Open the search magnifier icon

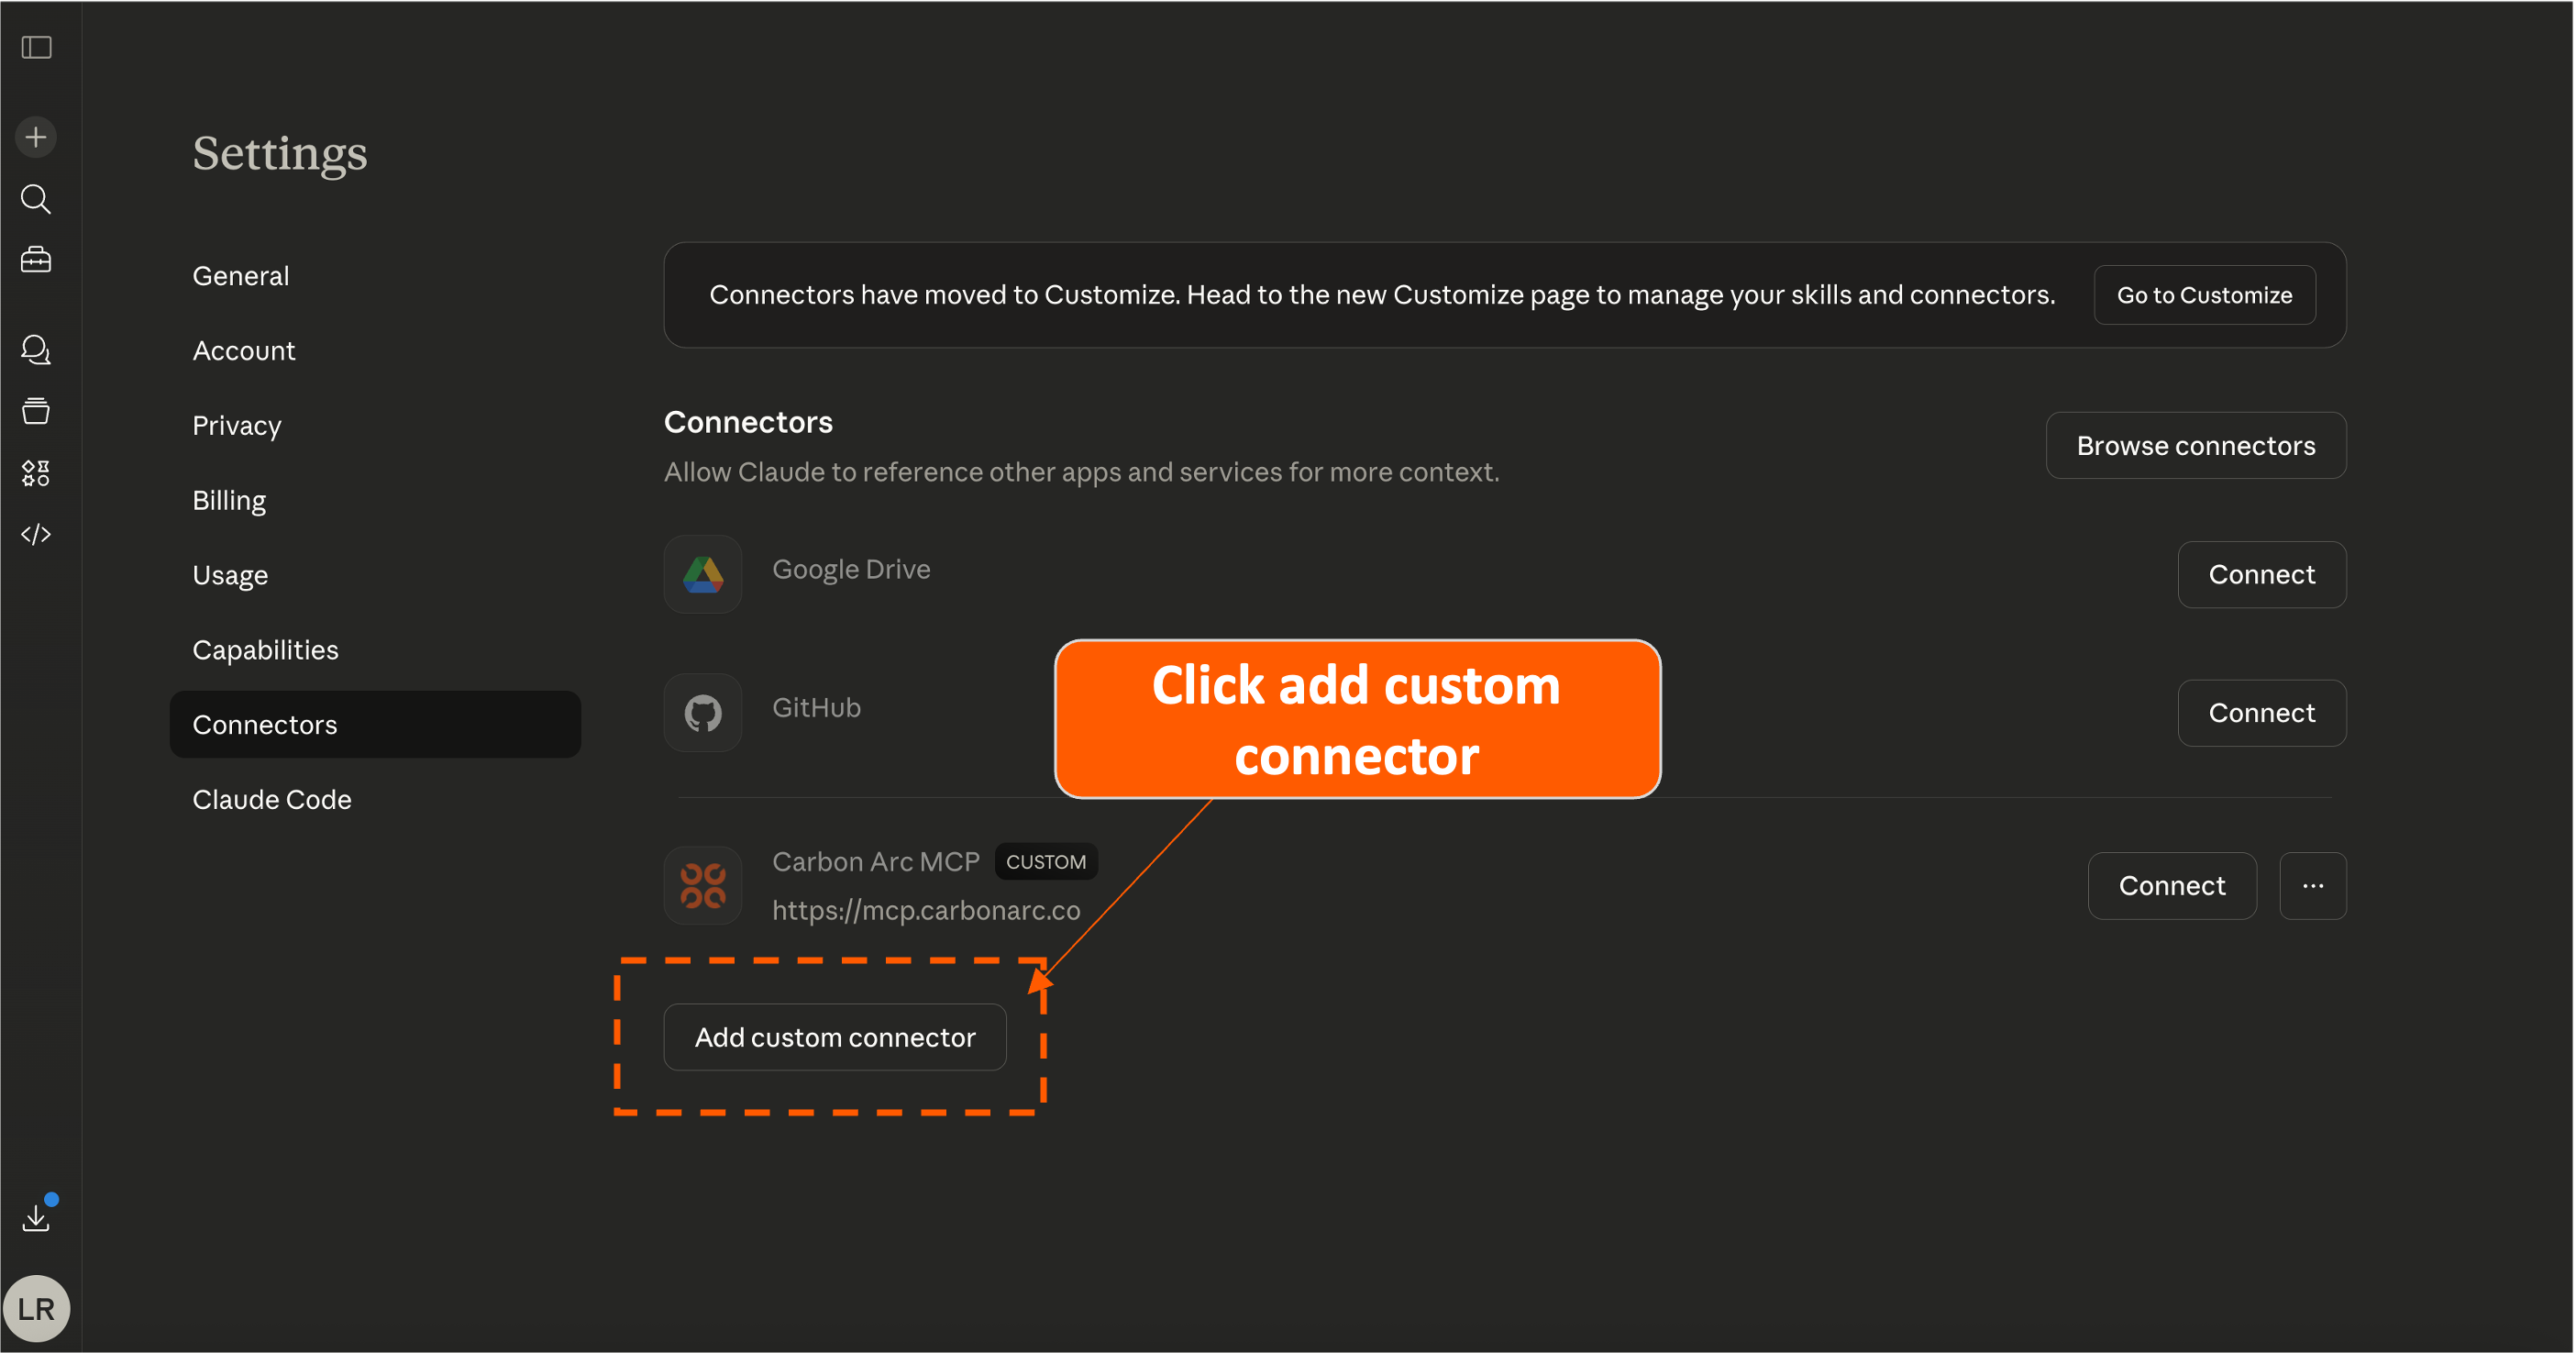[x=36, y=199]
